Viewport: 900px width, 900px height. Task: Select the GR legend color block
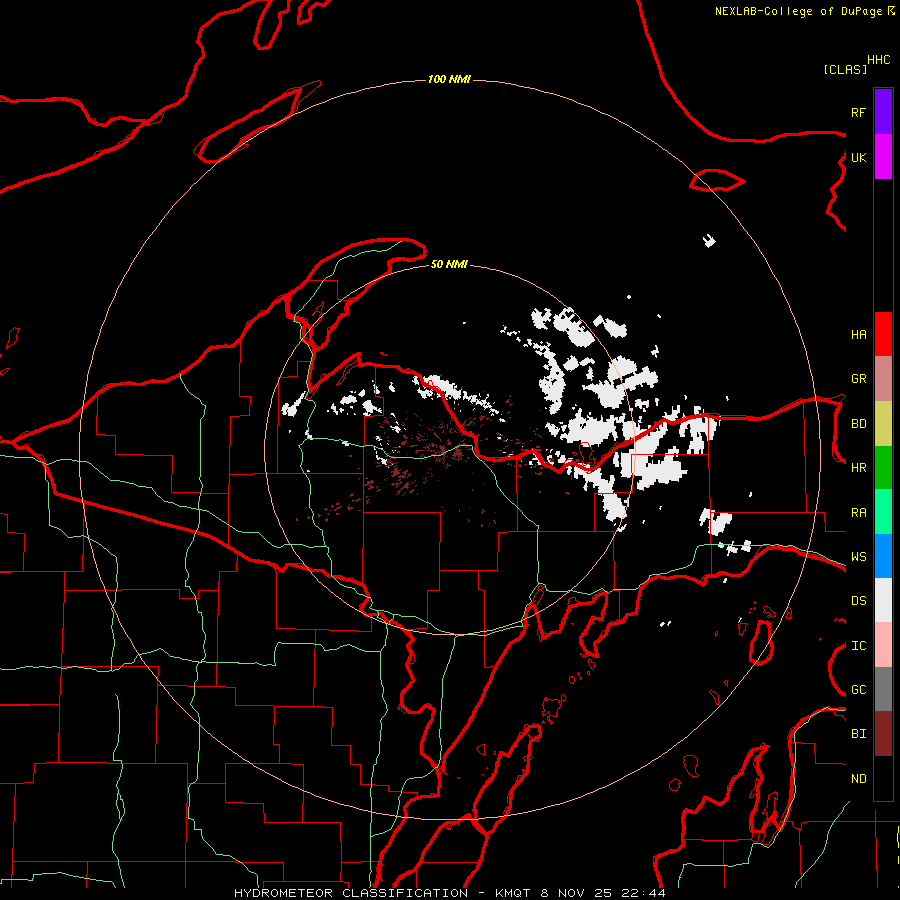pos(883,378)
